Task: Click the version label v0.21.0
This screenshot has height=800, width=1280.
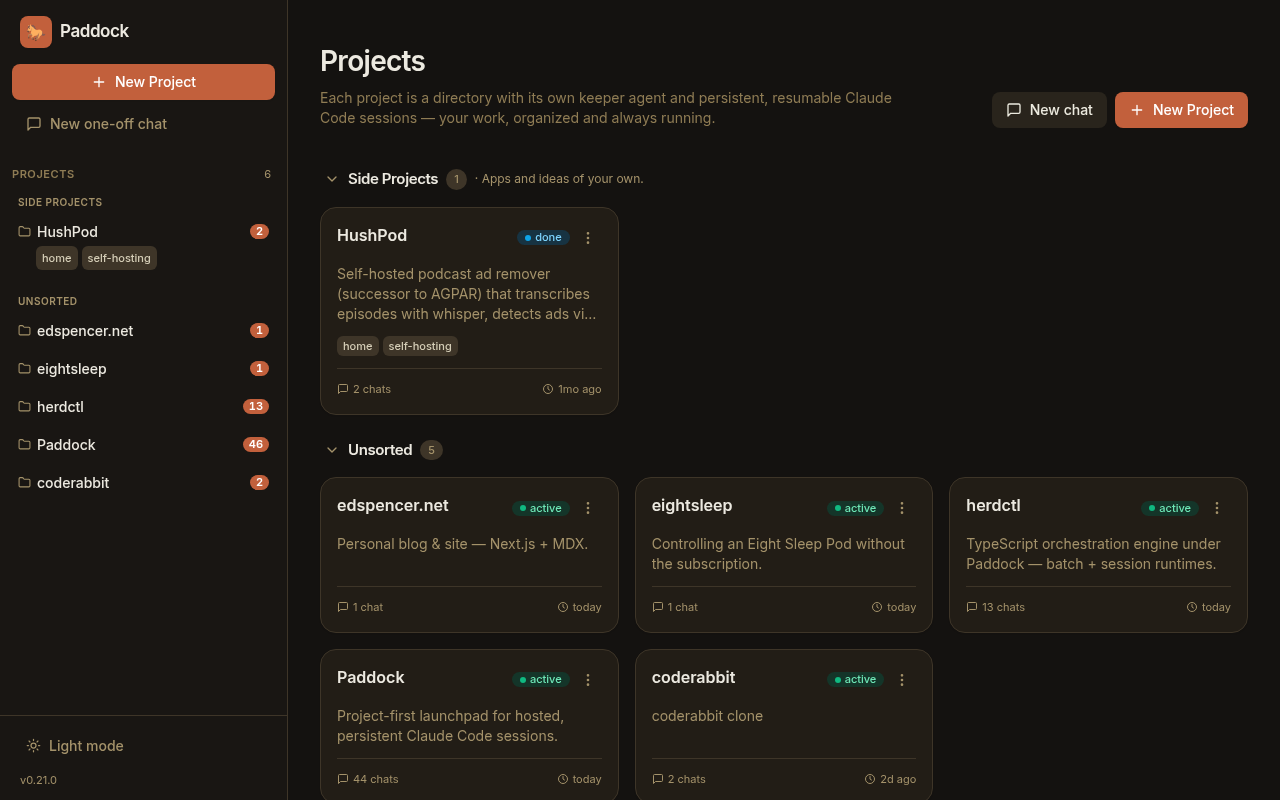Action: (38, 780)
